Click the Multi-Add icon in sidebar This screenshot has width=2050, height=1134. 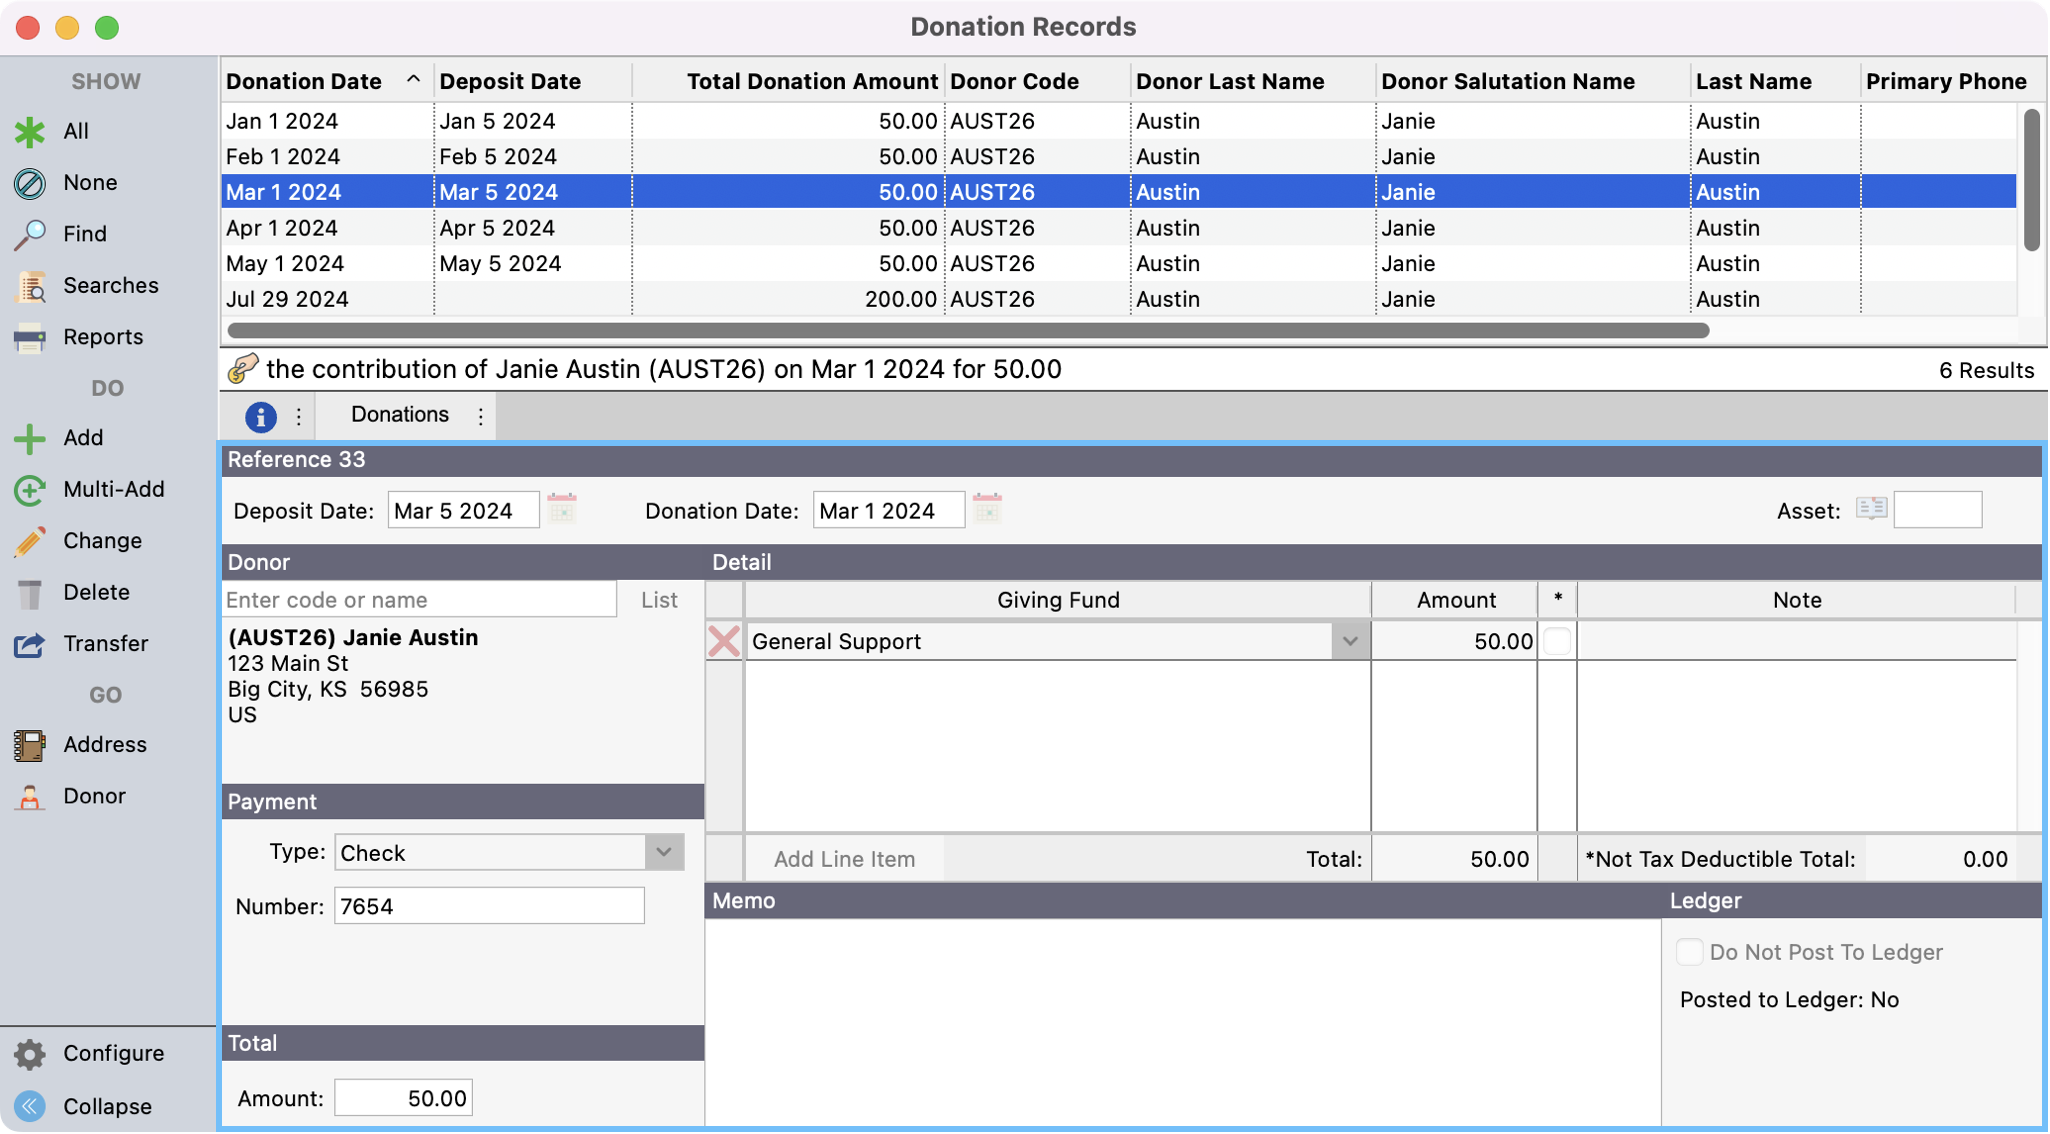(30, 490)
